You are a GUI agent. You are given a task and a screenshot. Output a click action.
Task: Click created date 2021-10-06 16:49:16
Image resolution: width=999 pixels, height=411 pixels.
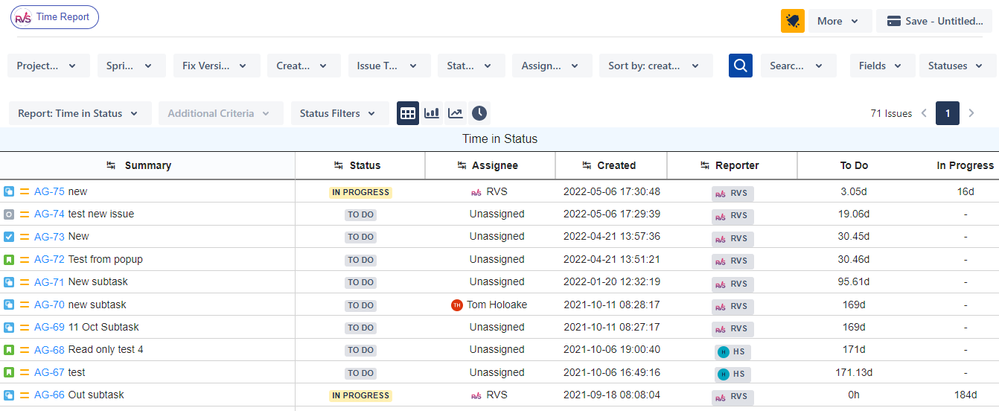tap(612, 372)
